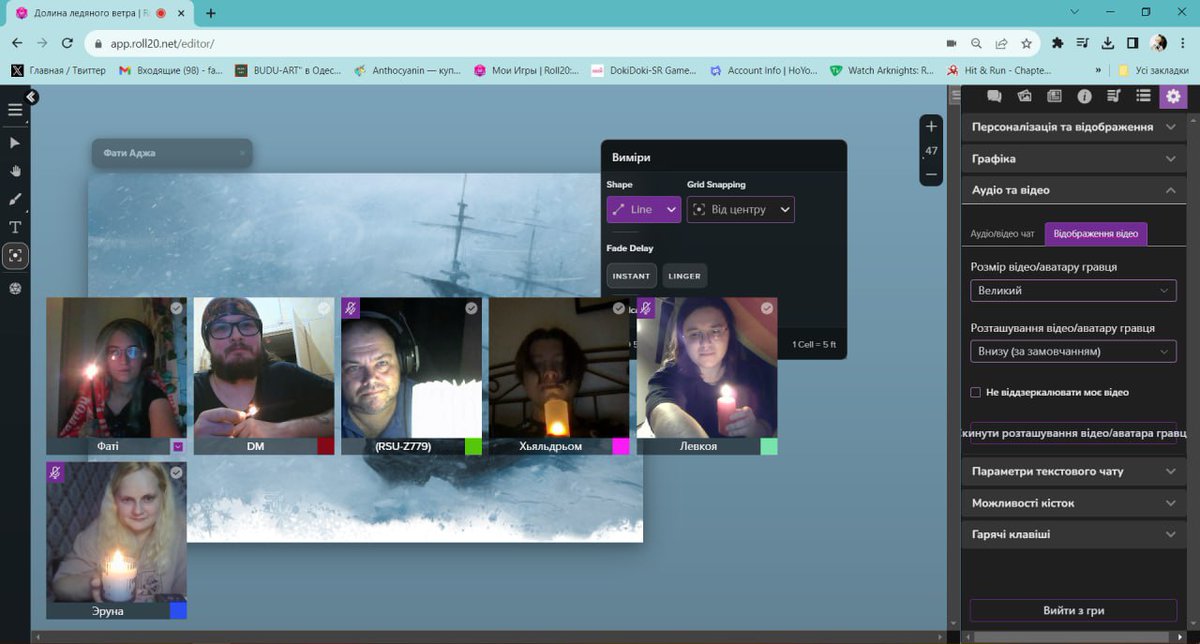Open Chrome media control icon

[x=1082, y=43]
